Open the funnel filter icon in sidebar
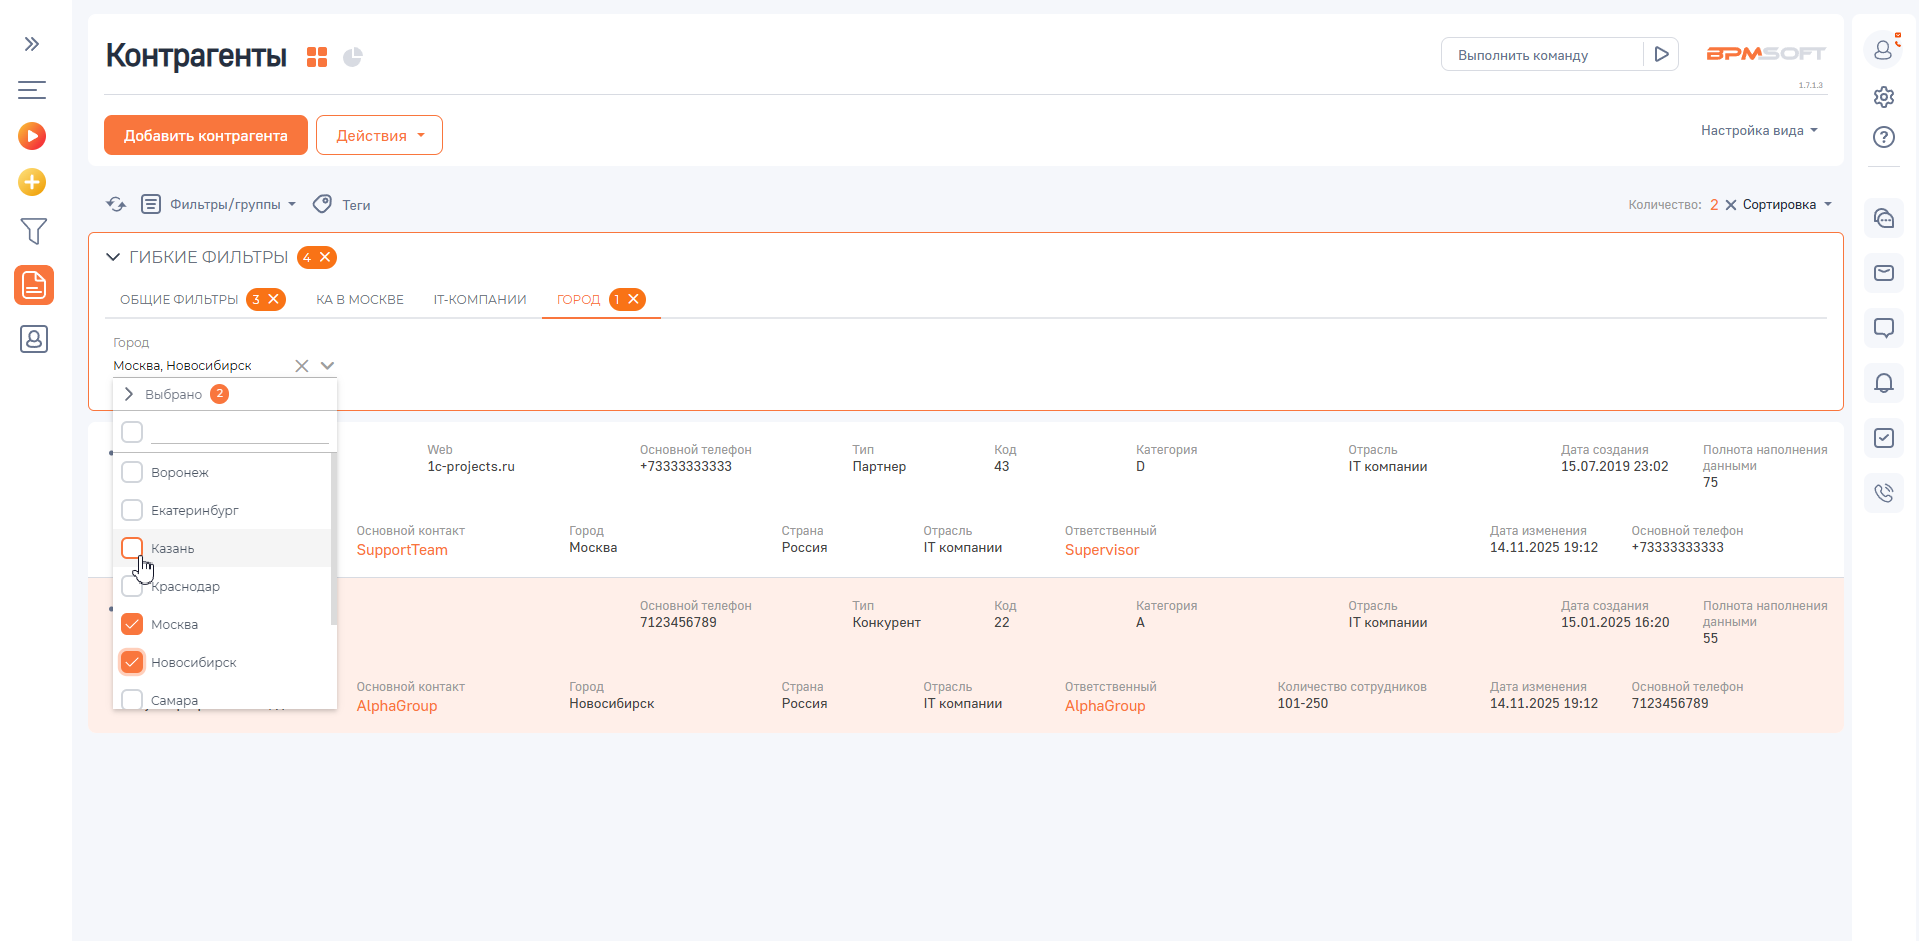The image size is (1919, 941). coord(33,231)
